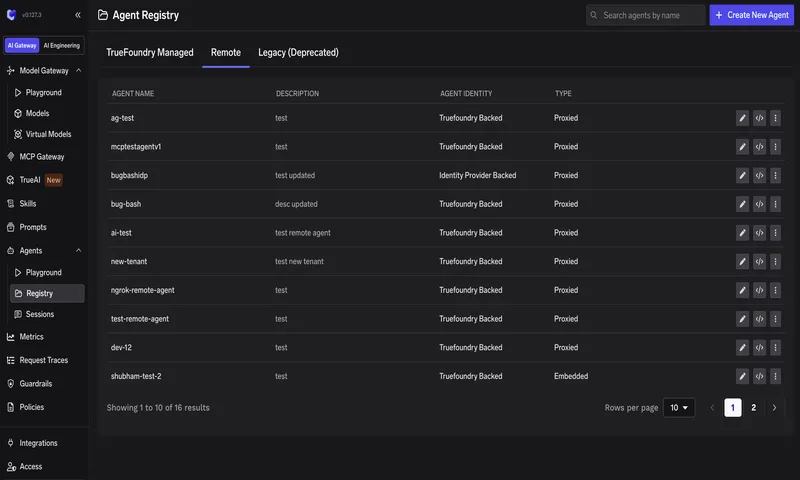Switch to Legacy (Deprecated) tab
This screenshot has height=480, width=800.
[298, 52]
